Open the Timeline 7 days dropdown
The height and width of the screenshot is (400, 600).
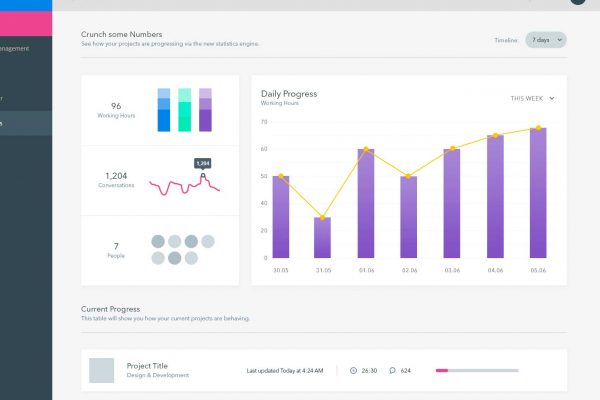point(546,40)
